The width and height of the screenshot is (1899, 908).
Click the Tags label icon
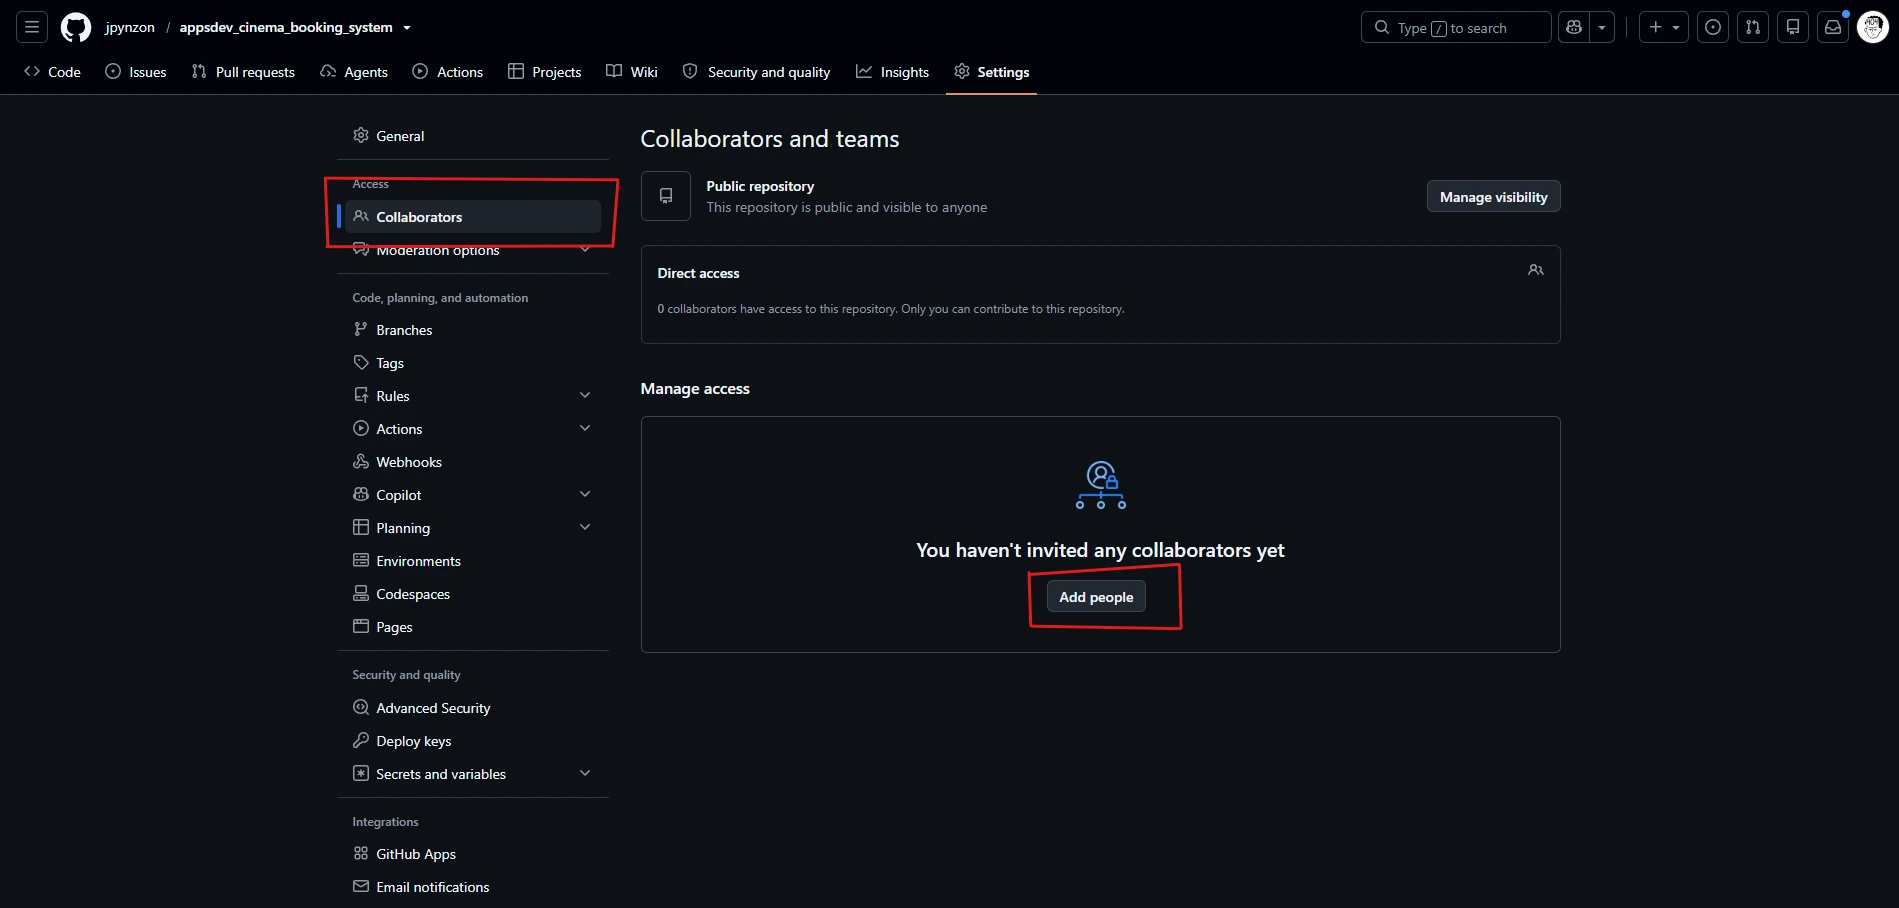(361, 362)
